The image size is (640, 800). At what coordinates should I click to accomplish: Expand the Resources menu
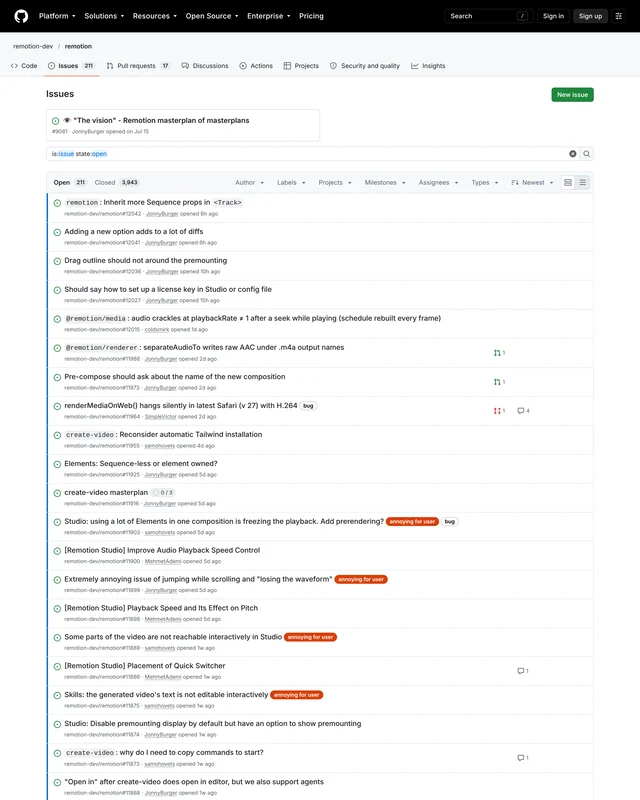(x=155, y=16)
